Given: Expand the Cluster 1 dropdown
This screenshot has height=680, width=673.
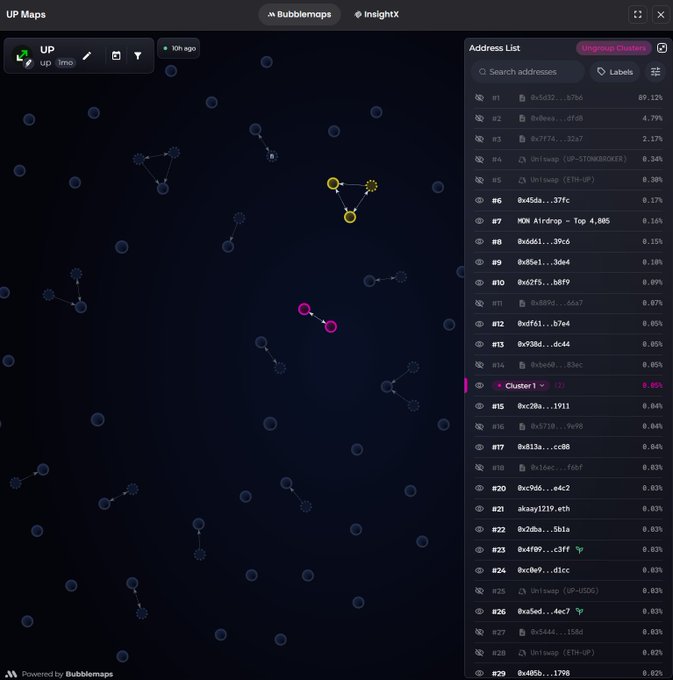Looking at the screenshot, I should [x=521, y=386].
